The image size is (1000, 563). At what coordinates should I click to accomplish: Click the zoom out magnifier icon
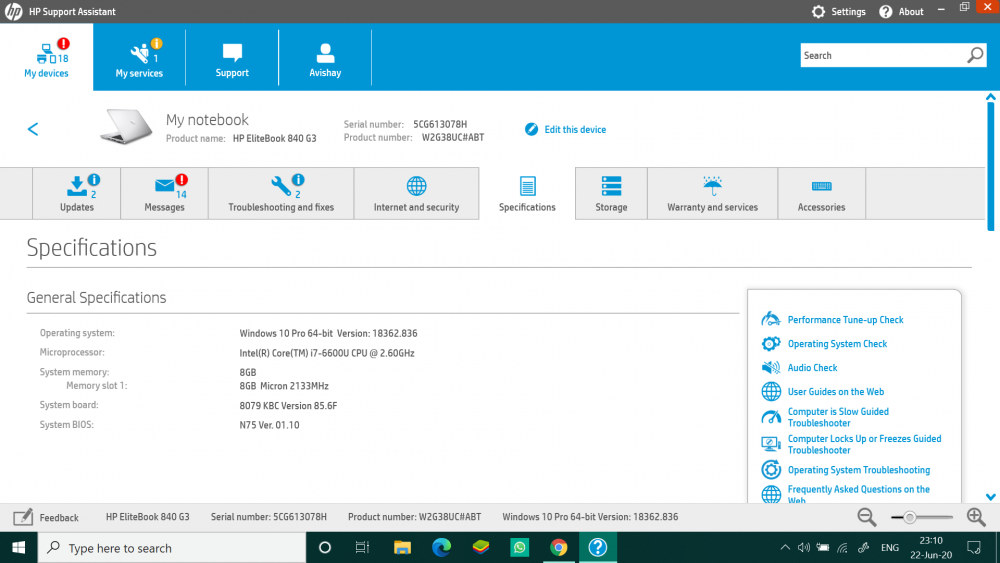tap(867, 517)
